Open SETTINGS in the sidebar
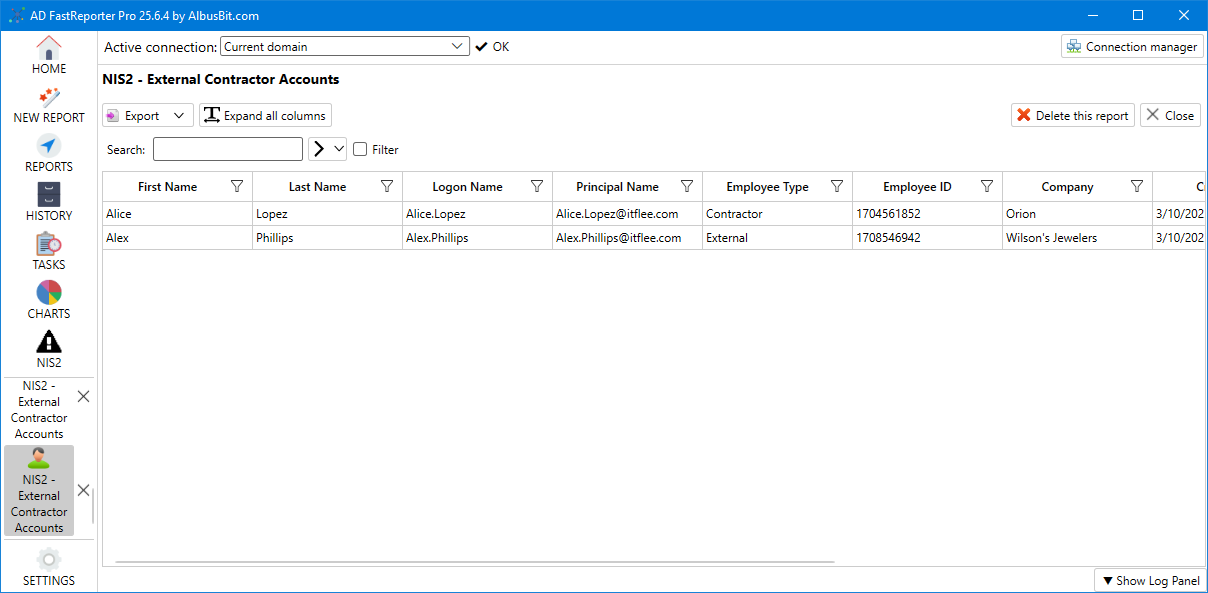This screenshot has height=593, width=1208. click(x=49, y=568)
